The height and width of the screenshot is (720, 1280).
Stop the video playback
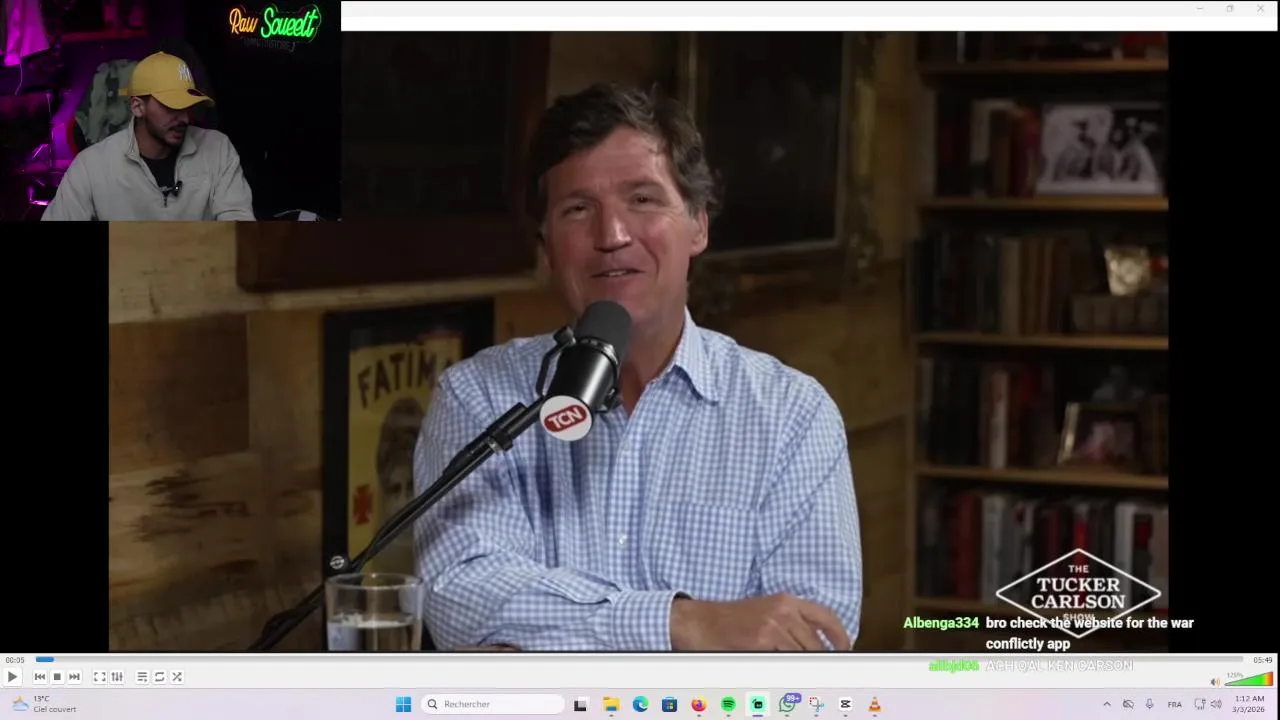tap(57, 677)
